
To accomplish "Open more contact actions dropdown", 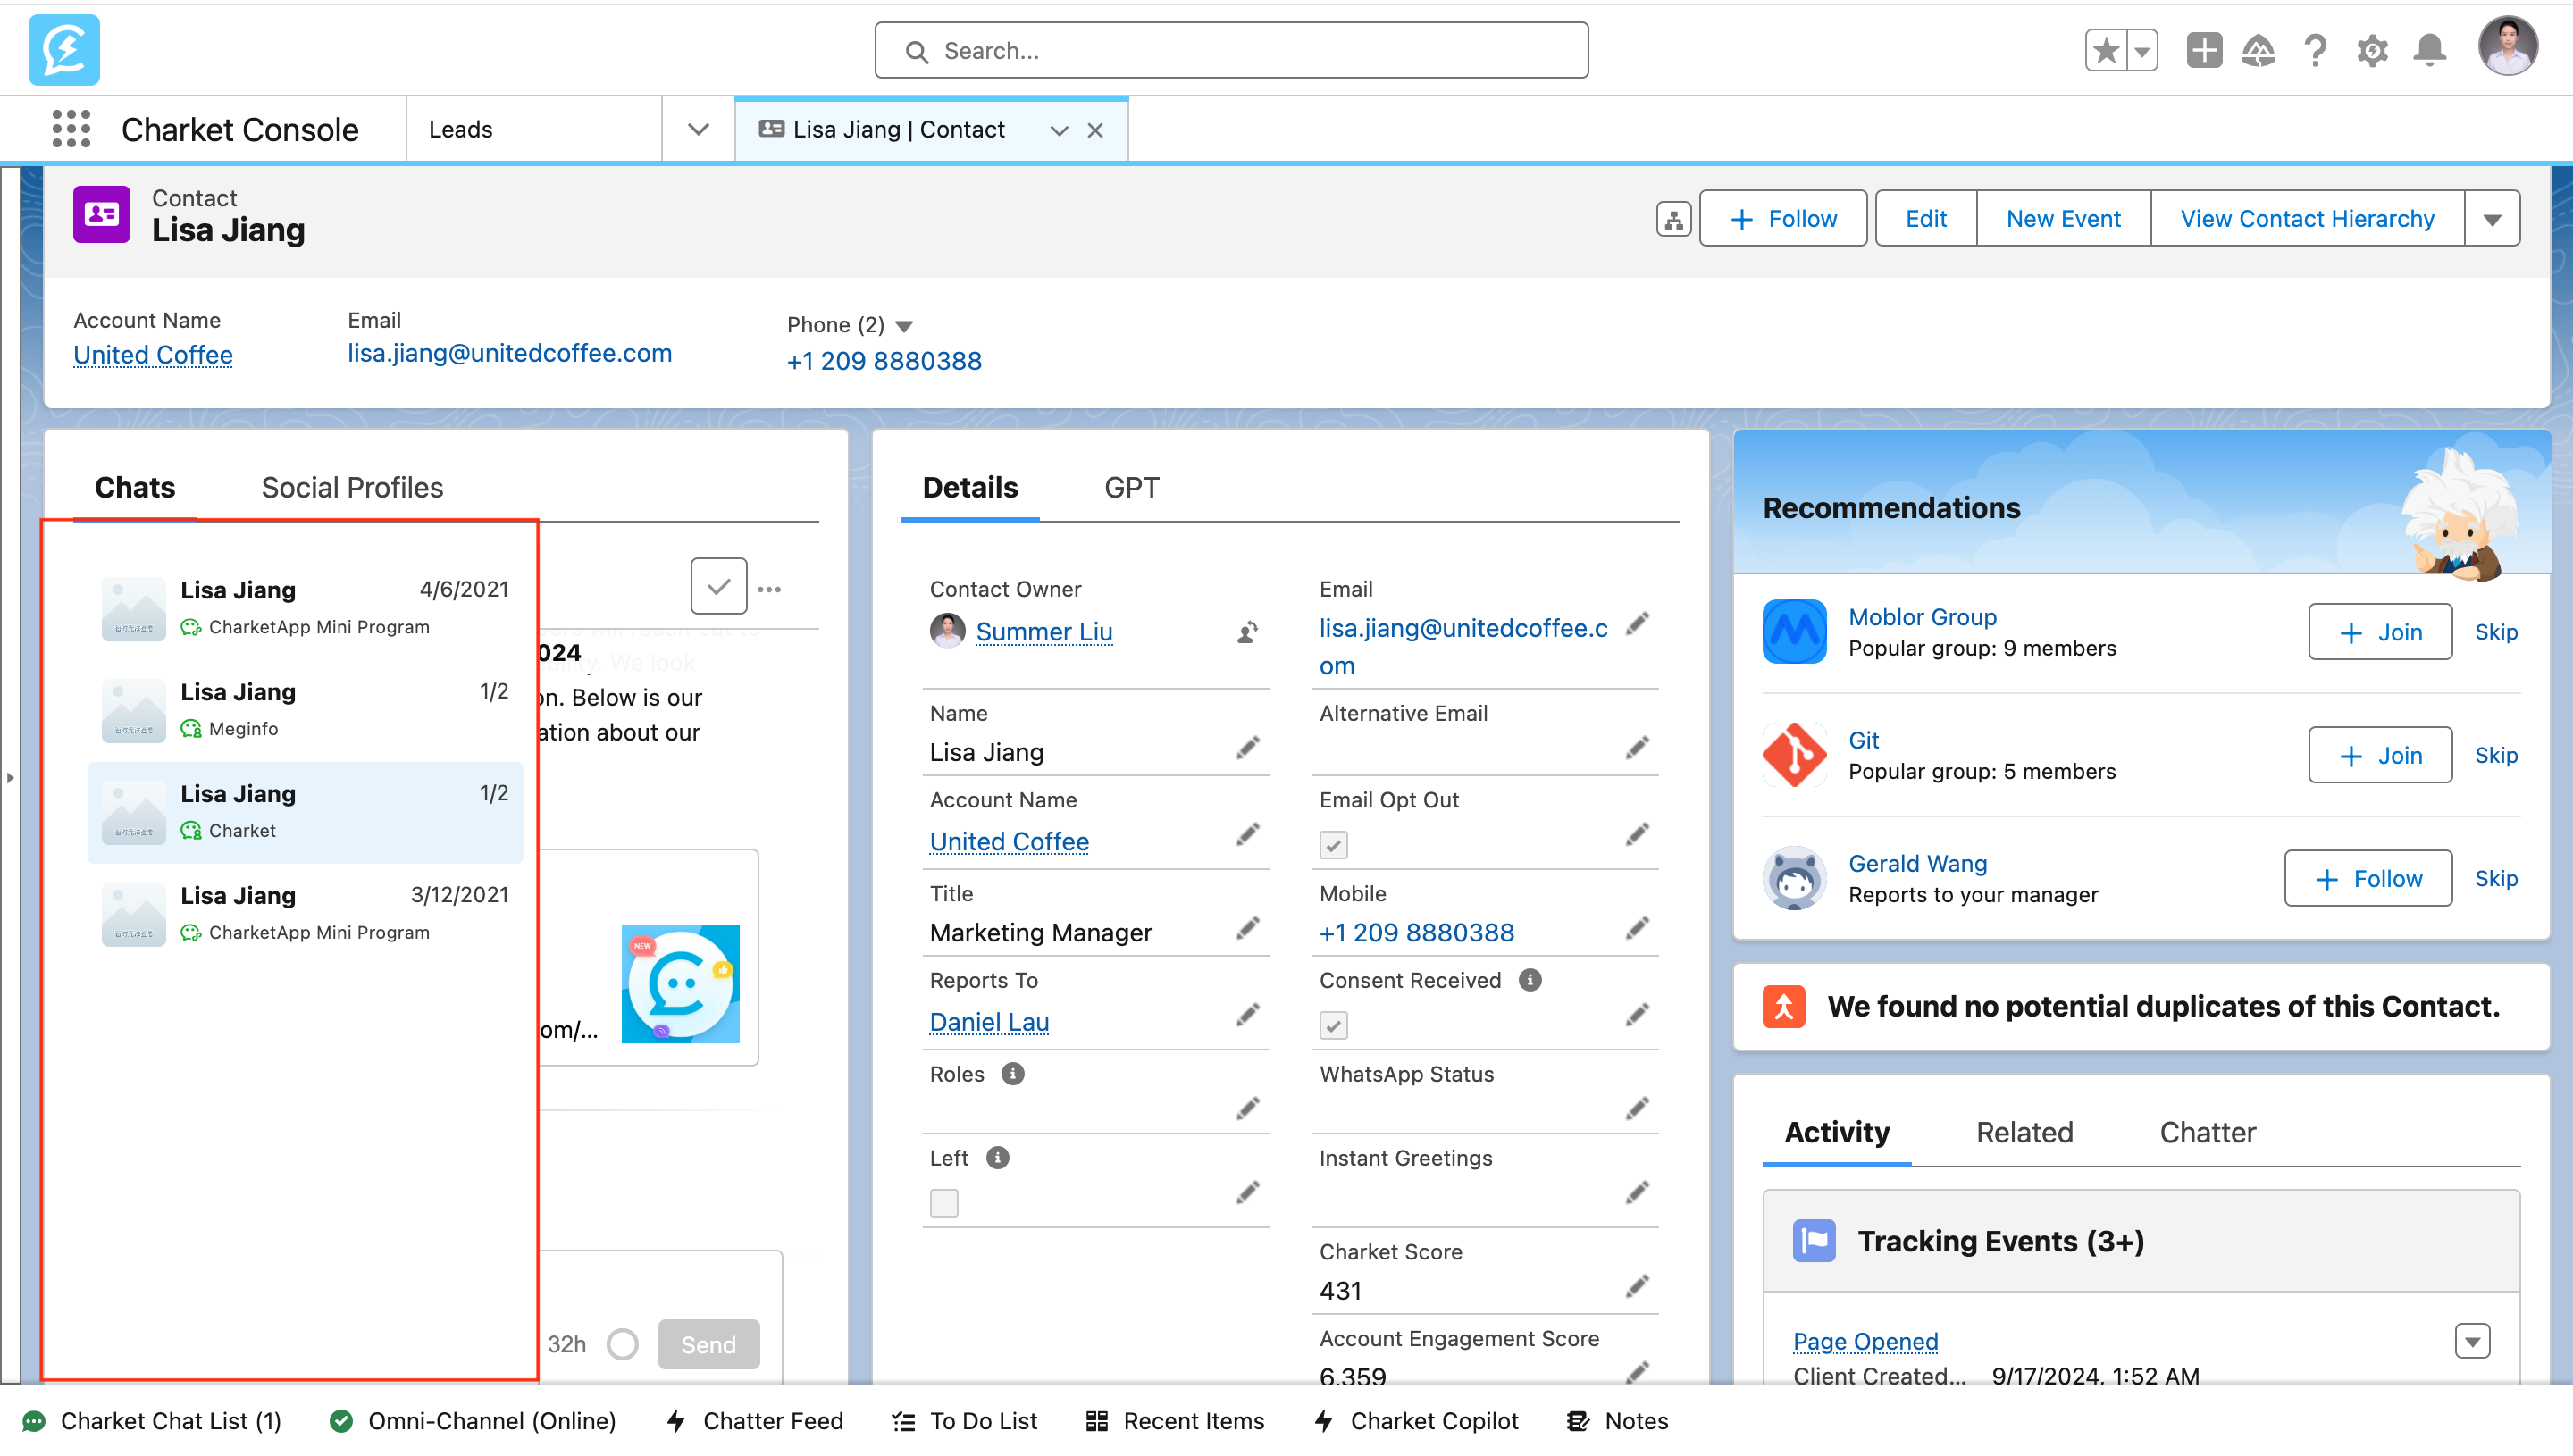I will [x=2492, y=219].
